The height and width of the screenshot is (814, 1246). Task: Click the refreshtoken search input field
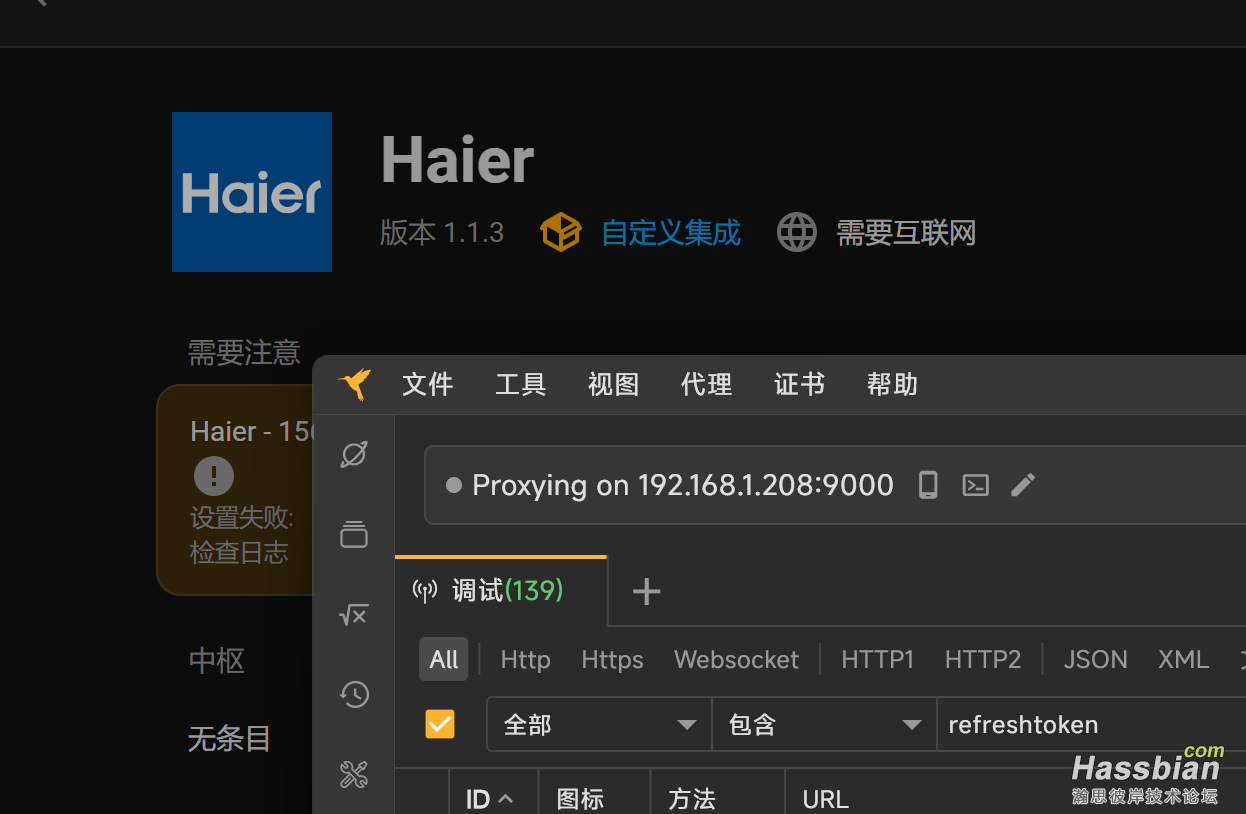pos(1091,724)
